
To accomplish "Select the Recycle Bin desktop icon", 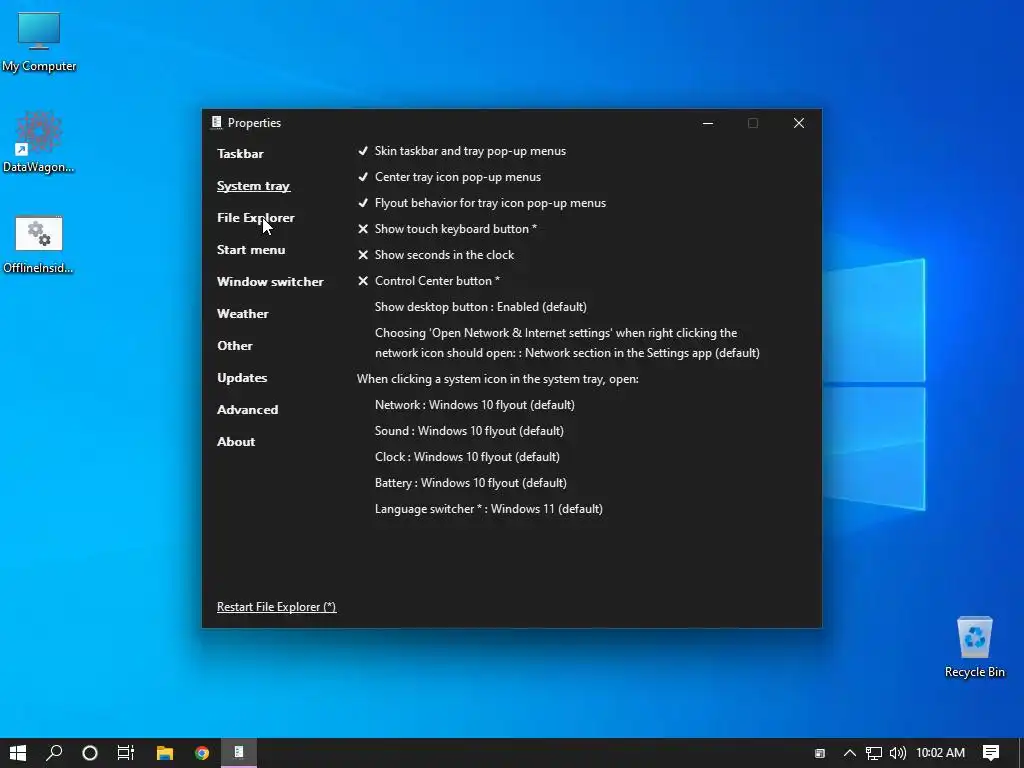I will click(974, 647).
